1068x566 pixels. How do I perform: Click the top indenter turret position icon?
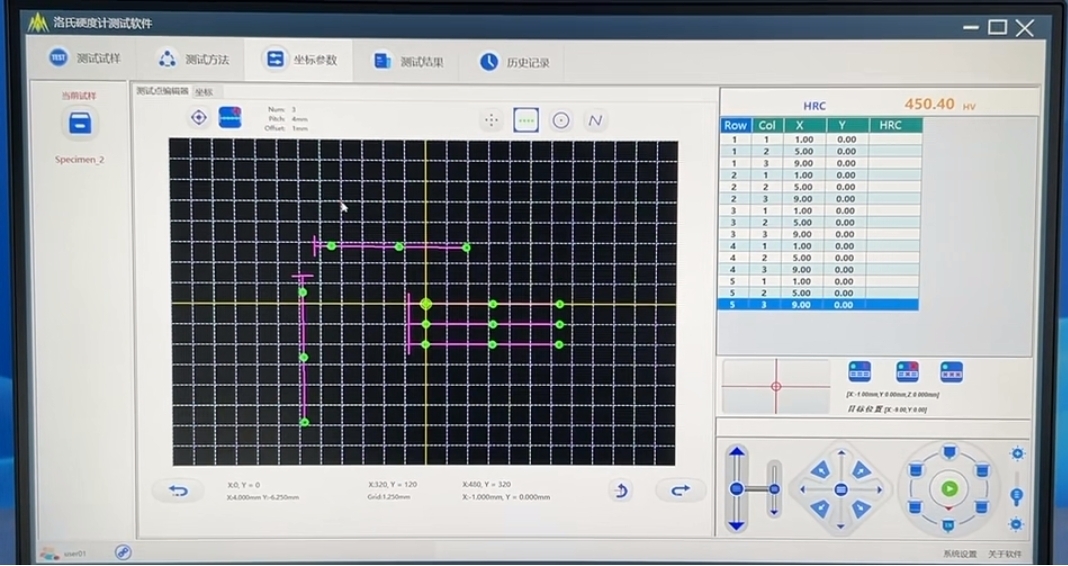tap(949, 452)
